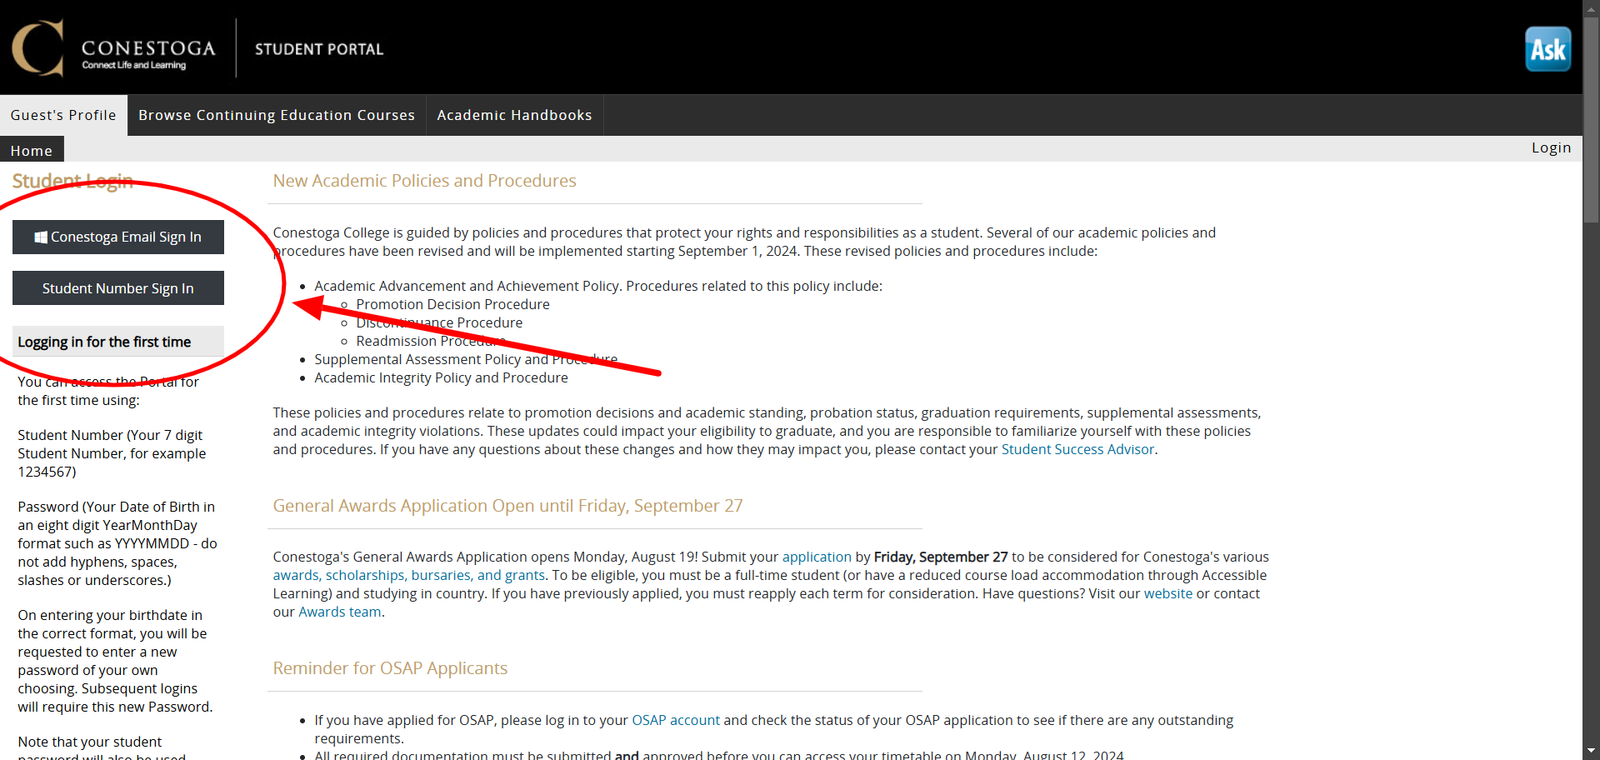This screenshot has width=1600, height=760.
Task: Click Promotion Decision Procedure list item
Action: (453, 304)
